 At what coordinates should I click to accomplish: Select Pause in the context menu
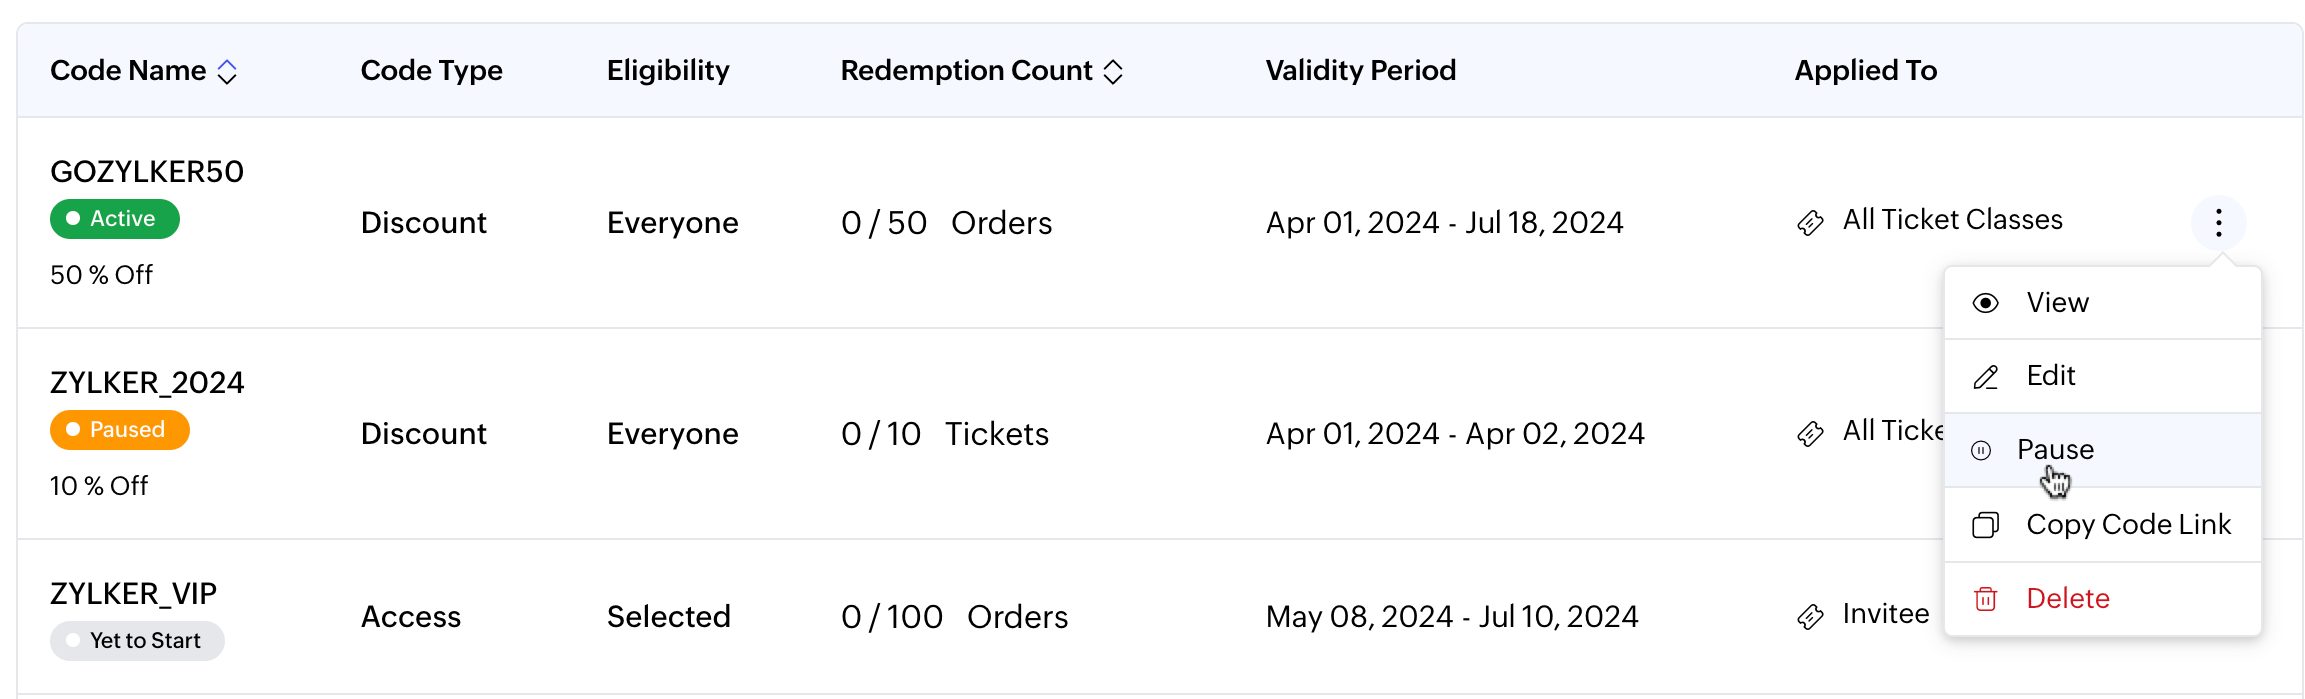tap(2055, 450)
